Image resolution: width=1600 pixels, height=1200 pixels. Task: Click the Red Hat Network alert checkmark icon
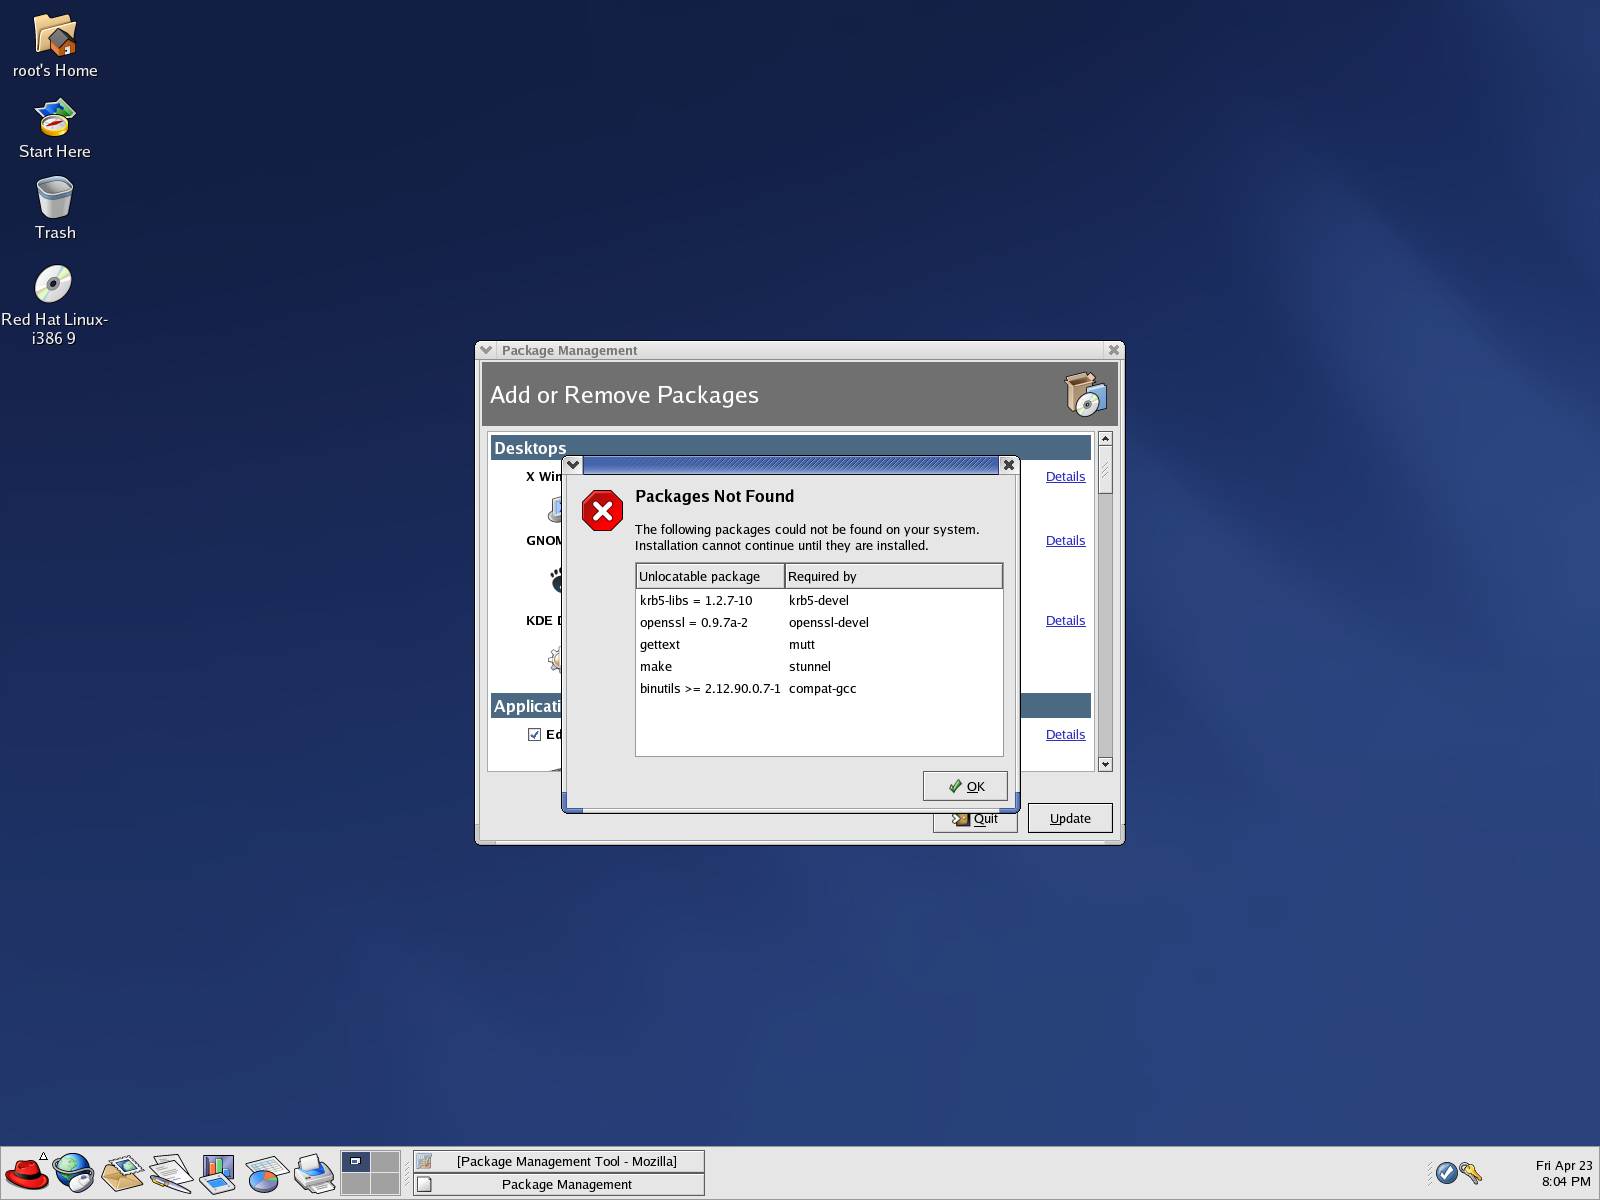(x=1446, y=1173)
